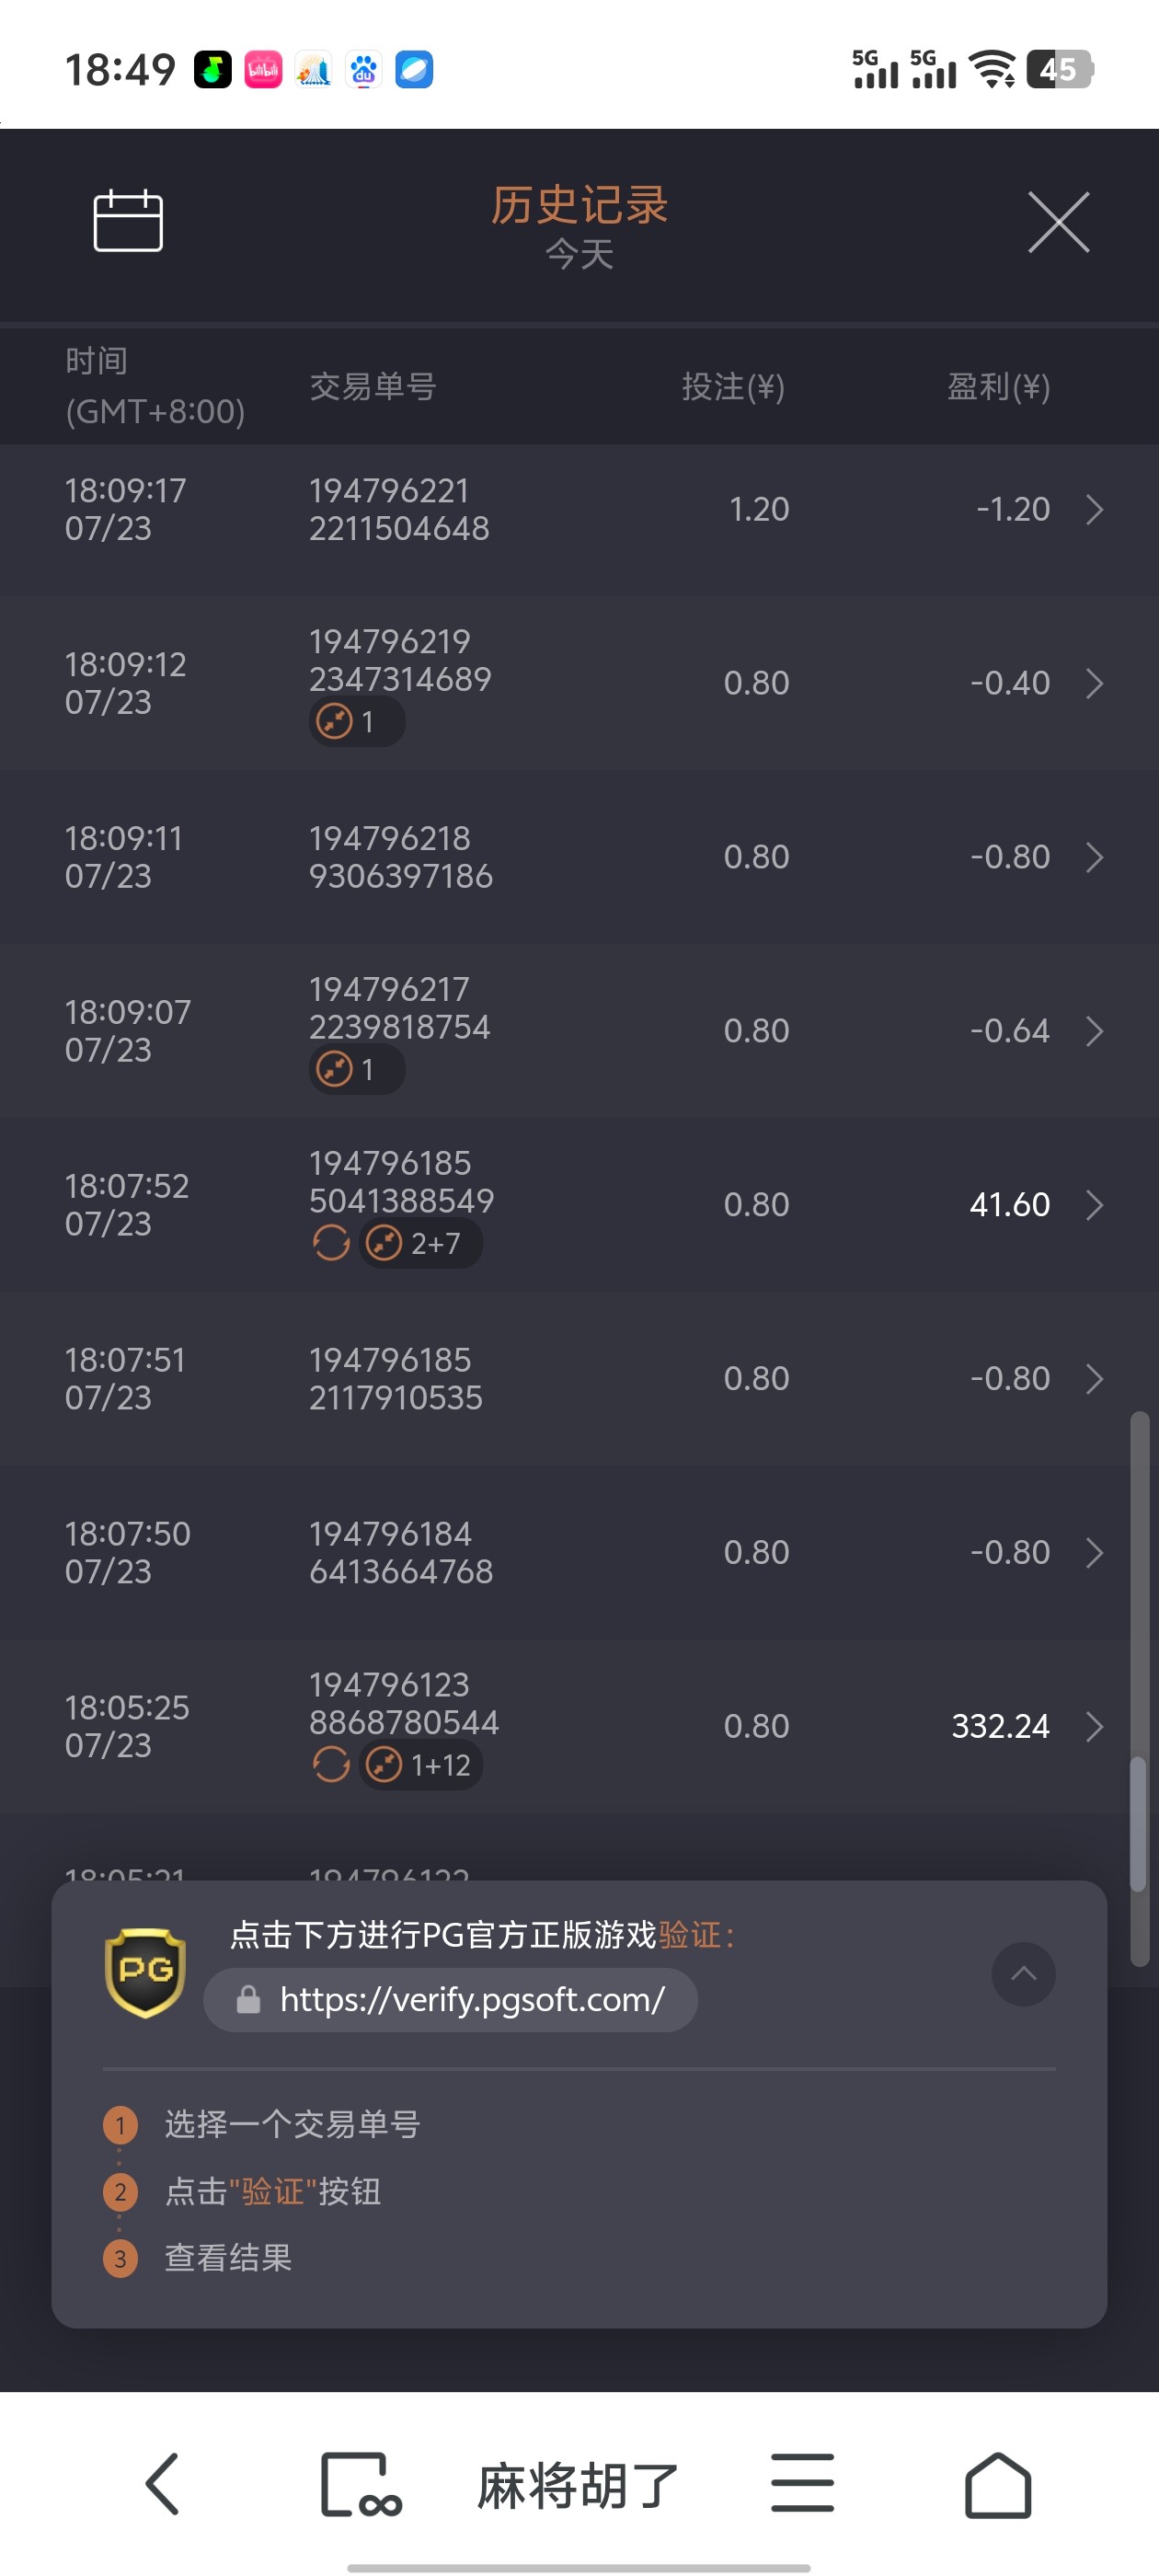This screenshot has height=2576, width=1159.
Task: Expand the 18:09:17 transaction details
Action: (x=1094, y=510)
